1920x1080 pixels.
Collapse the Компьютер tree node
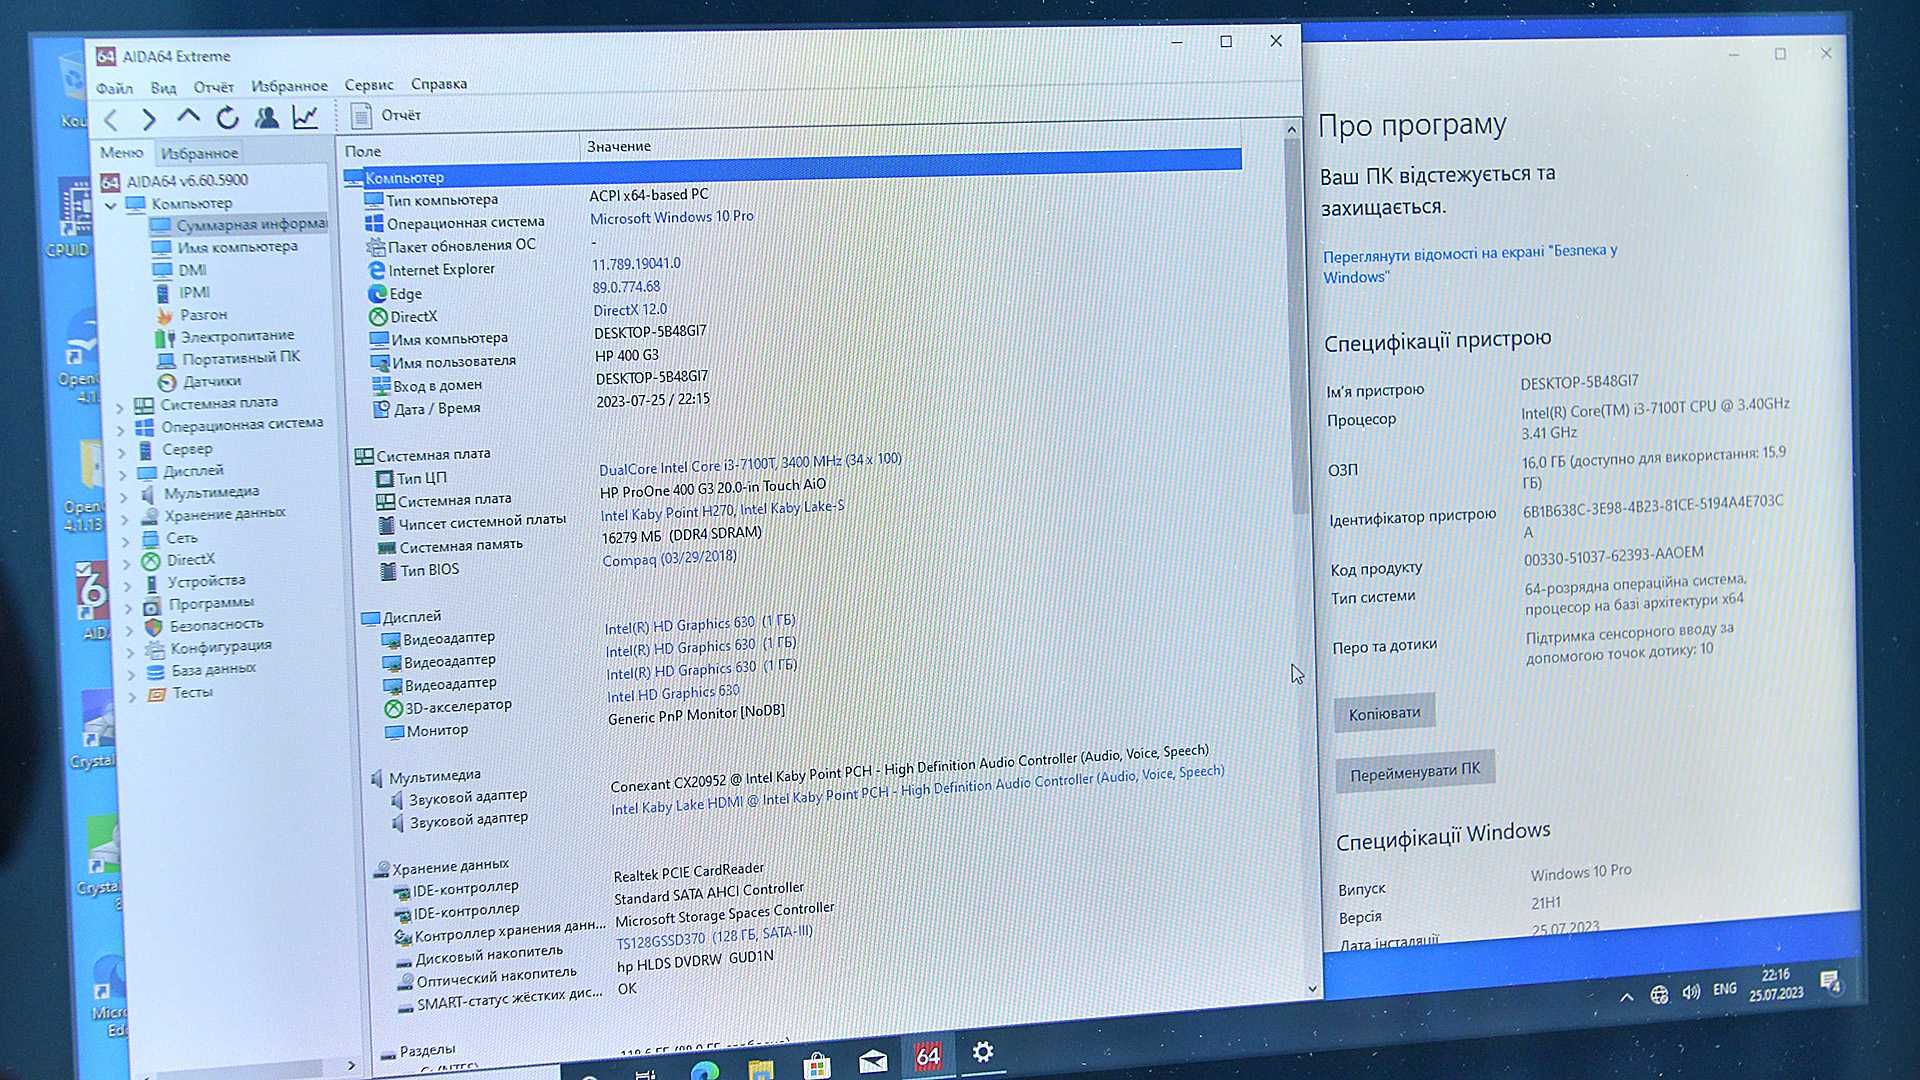(111, 205)
